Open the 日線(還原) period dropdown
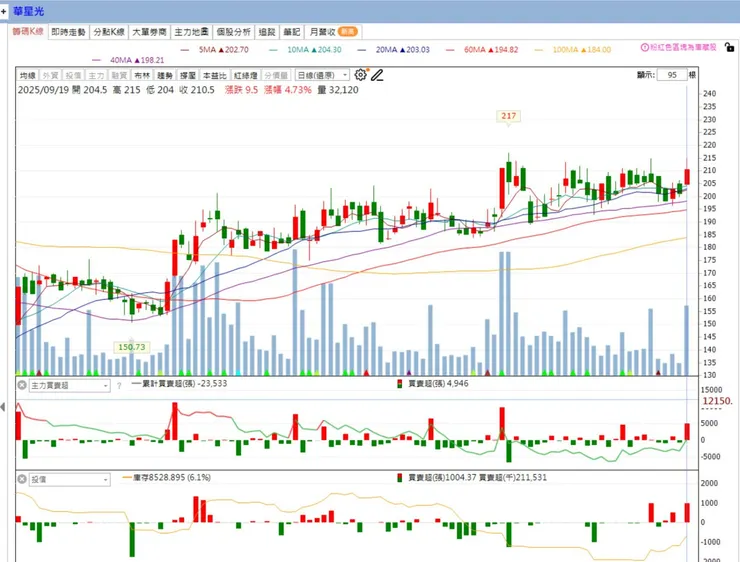This screenshot has width=740, height=562. [x=322, y=75]
